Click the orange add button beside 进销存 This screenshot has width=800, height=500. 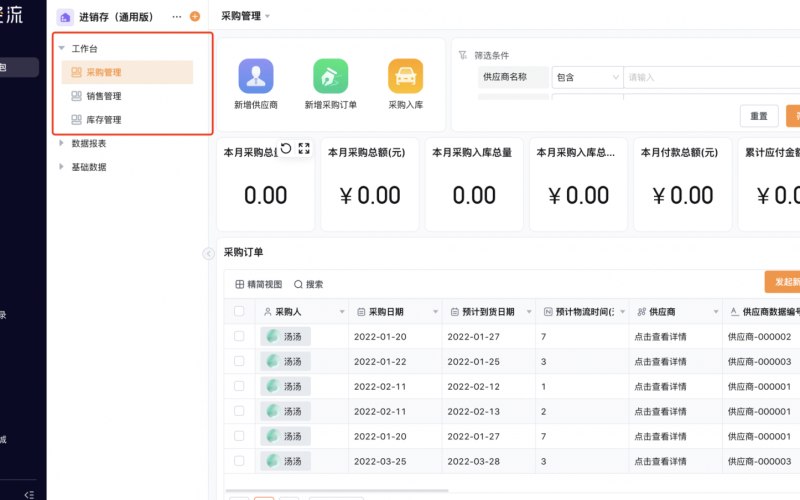195,16
